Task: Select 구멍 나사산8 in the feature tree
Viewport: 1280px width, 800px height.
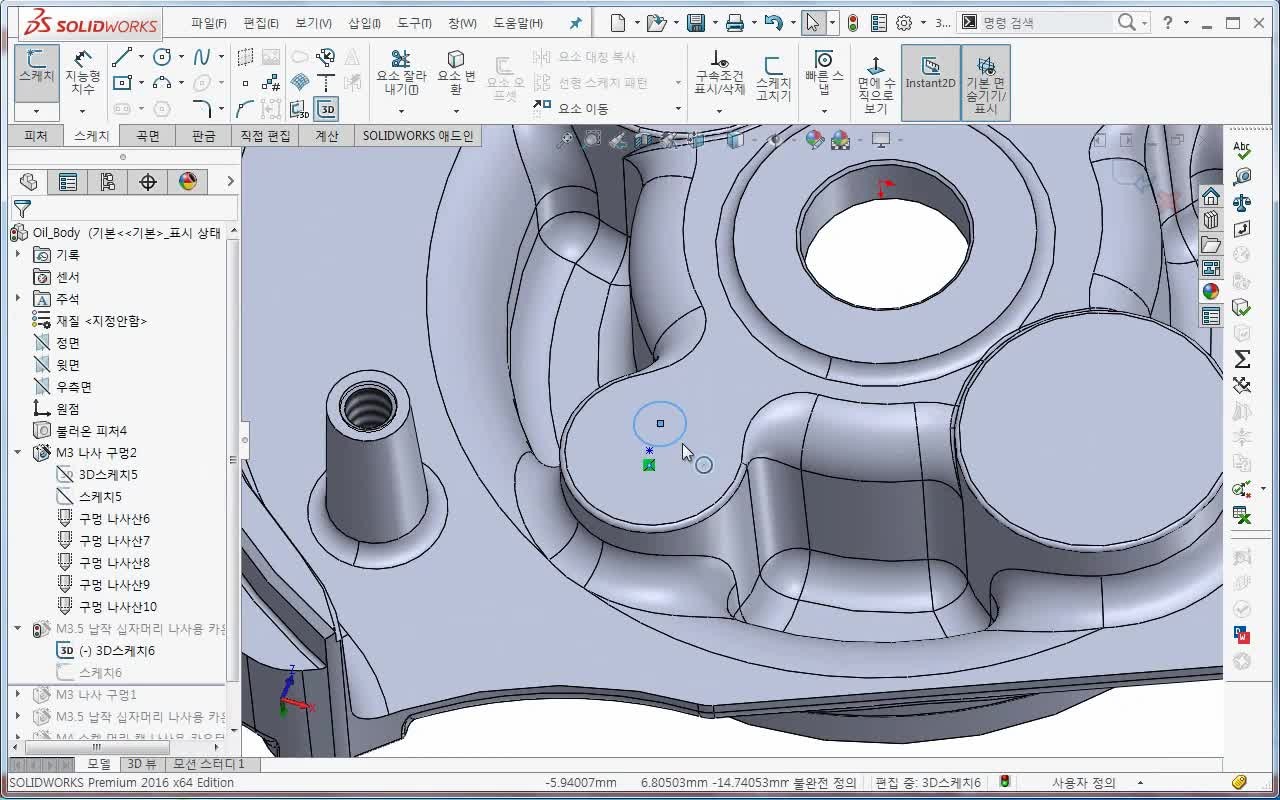Action: [114, 563]
